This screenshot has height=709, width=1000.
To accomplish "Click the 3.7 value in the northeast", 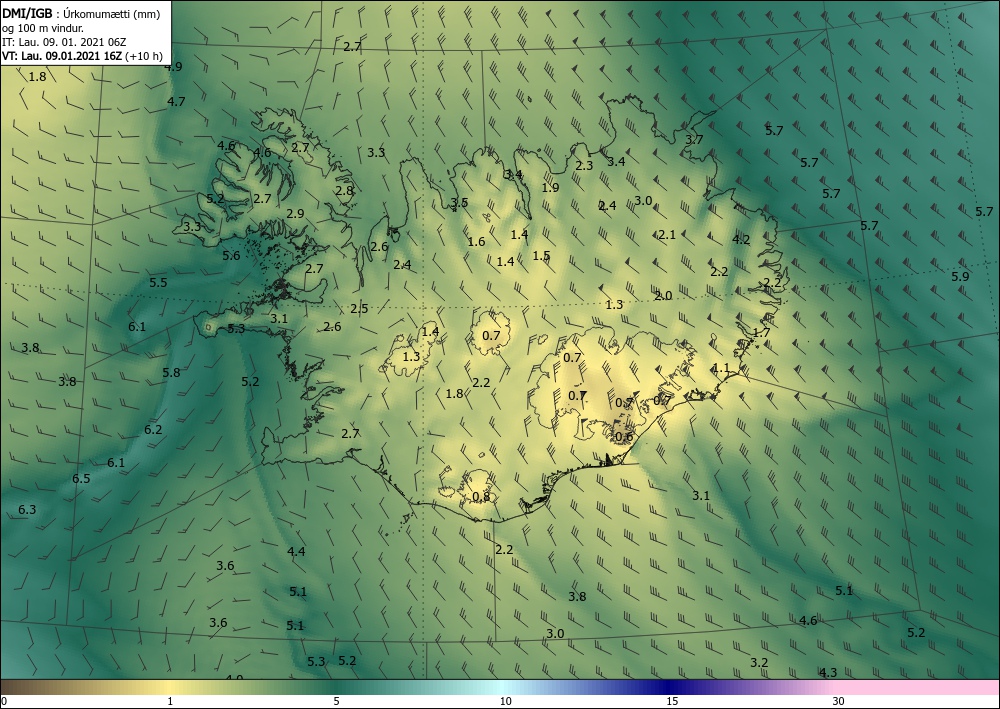I will (x=694, y=139).
